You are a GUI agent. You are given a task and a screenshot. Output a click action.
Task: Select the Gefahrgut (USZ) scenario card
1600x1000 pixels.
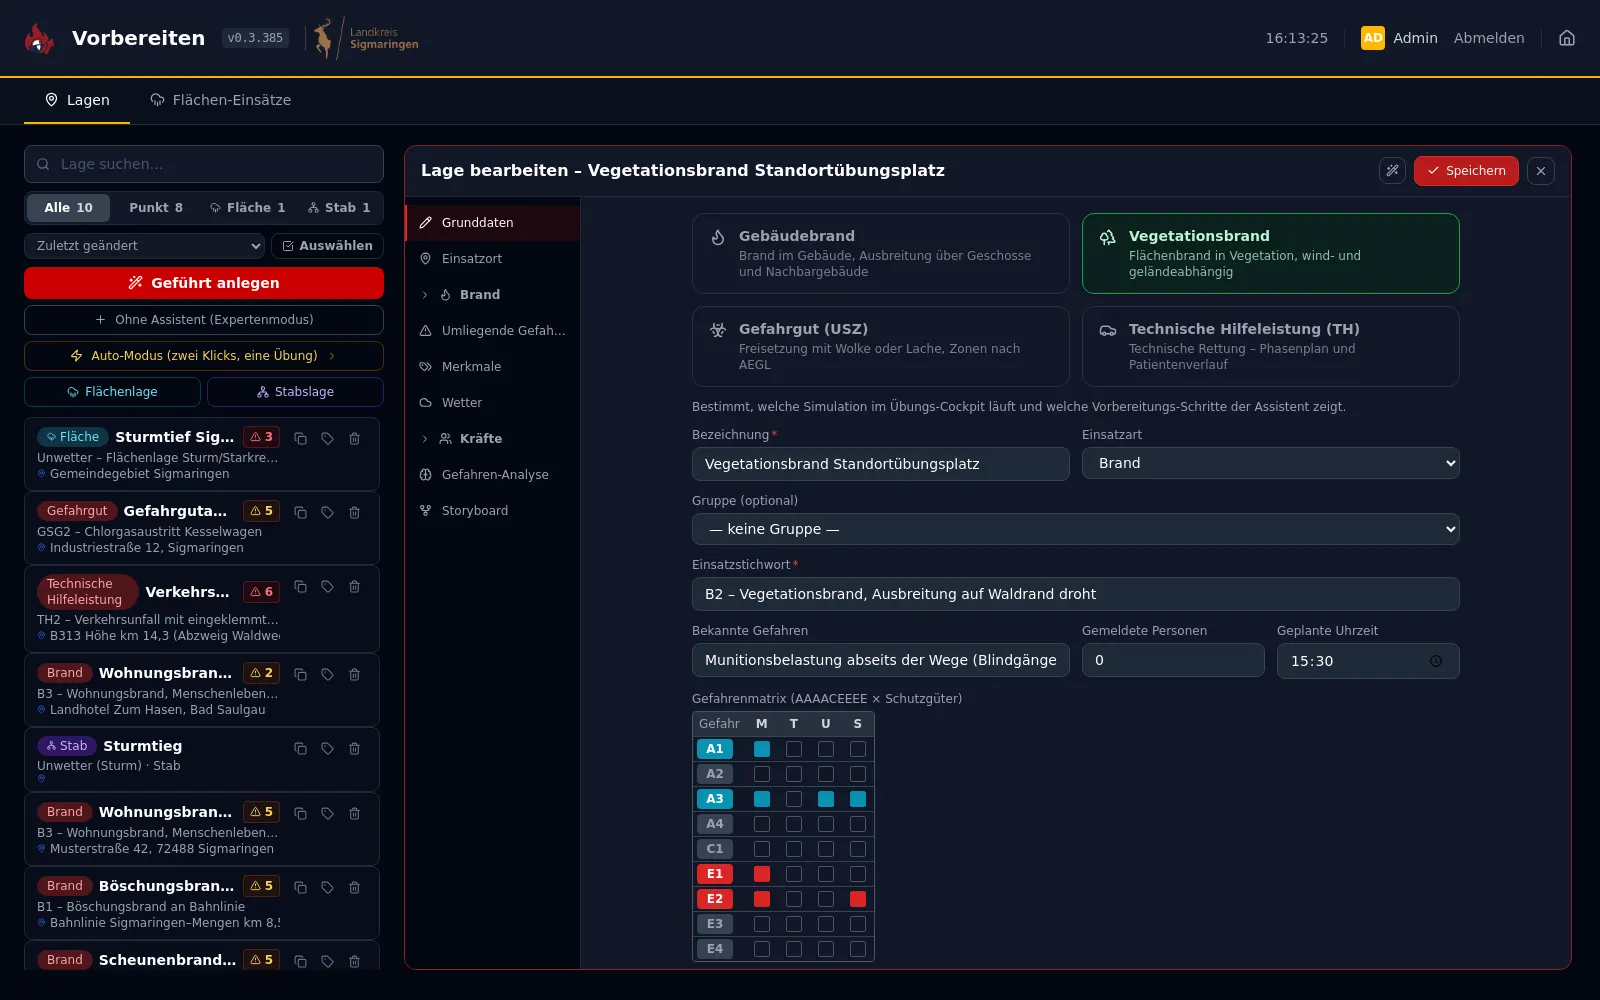[881, 346]
